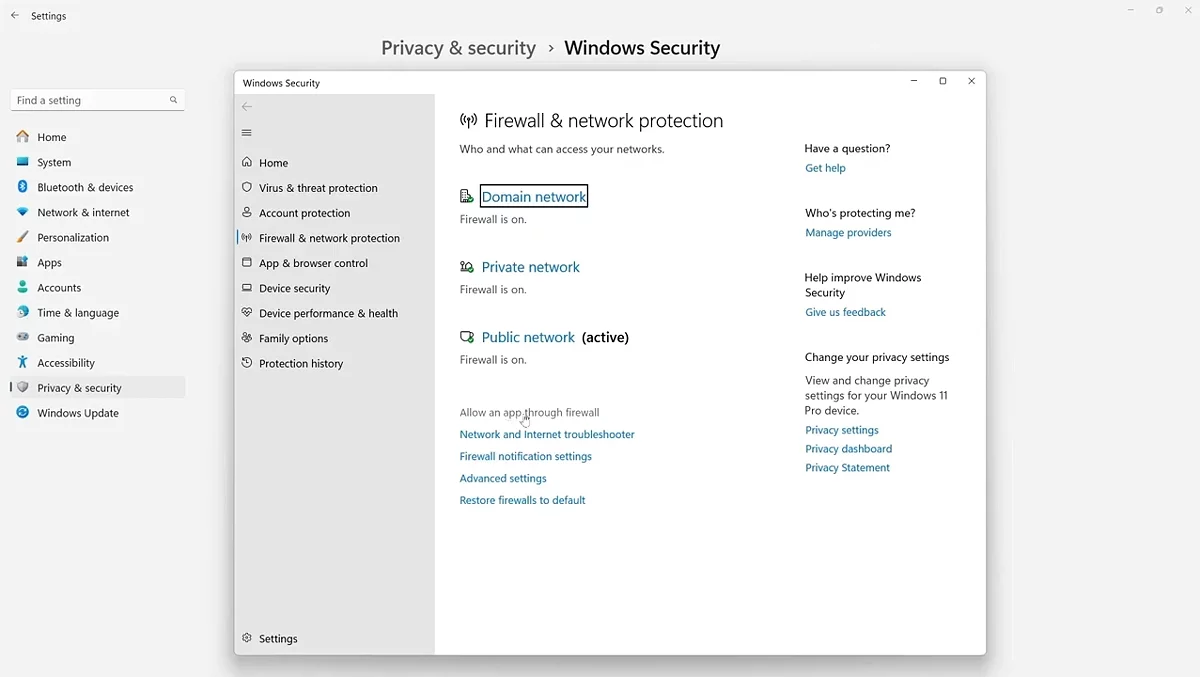Image resolution: width=1200 pixels, height=677 pixels.
Task: Click the Account protection person icon
Action: tap(247, 212)
